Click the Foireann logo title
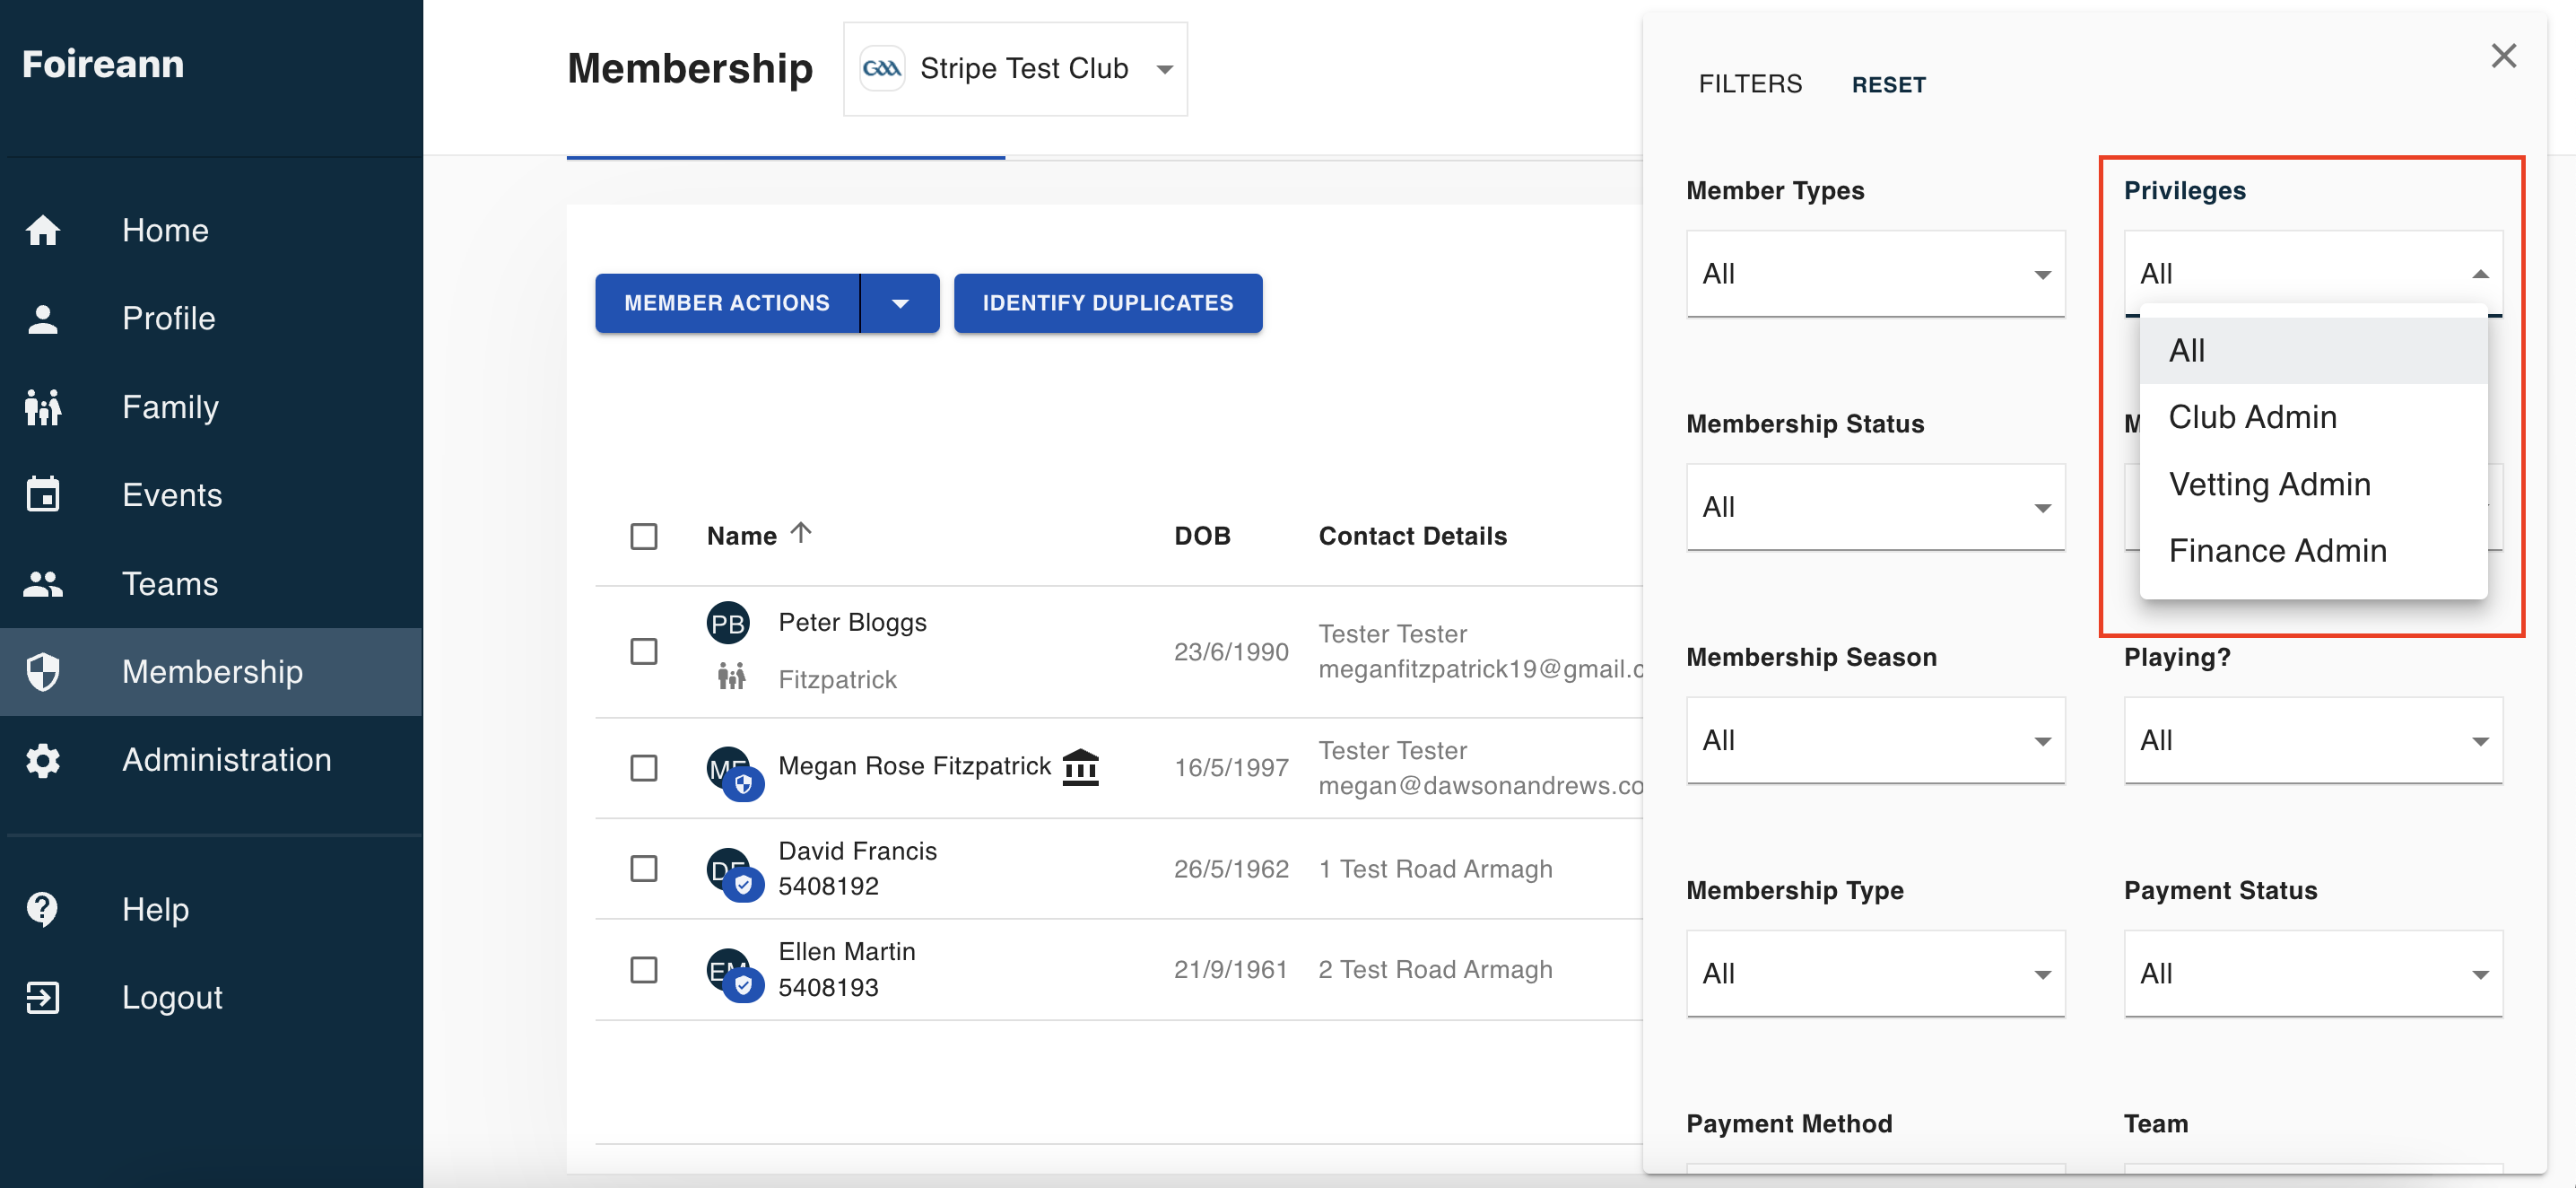Screen dimensions: 2576x1188 click(103, 64)
